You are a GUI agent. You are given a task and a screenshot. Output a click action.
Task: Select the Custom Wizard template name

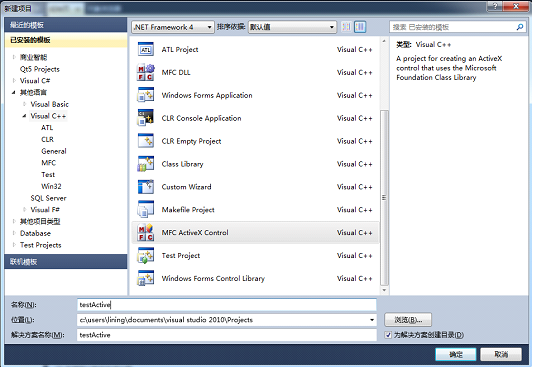tap(187, 187)
